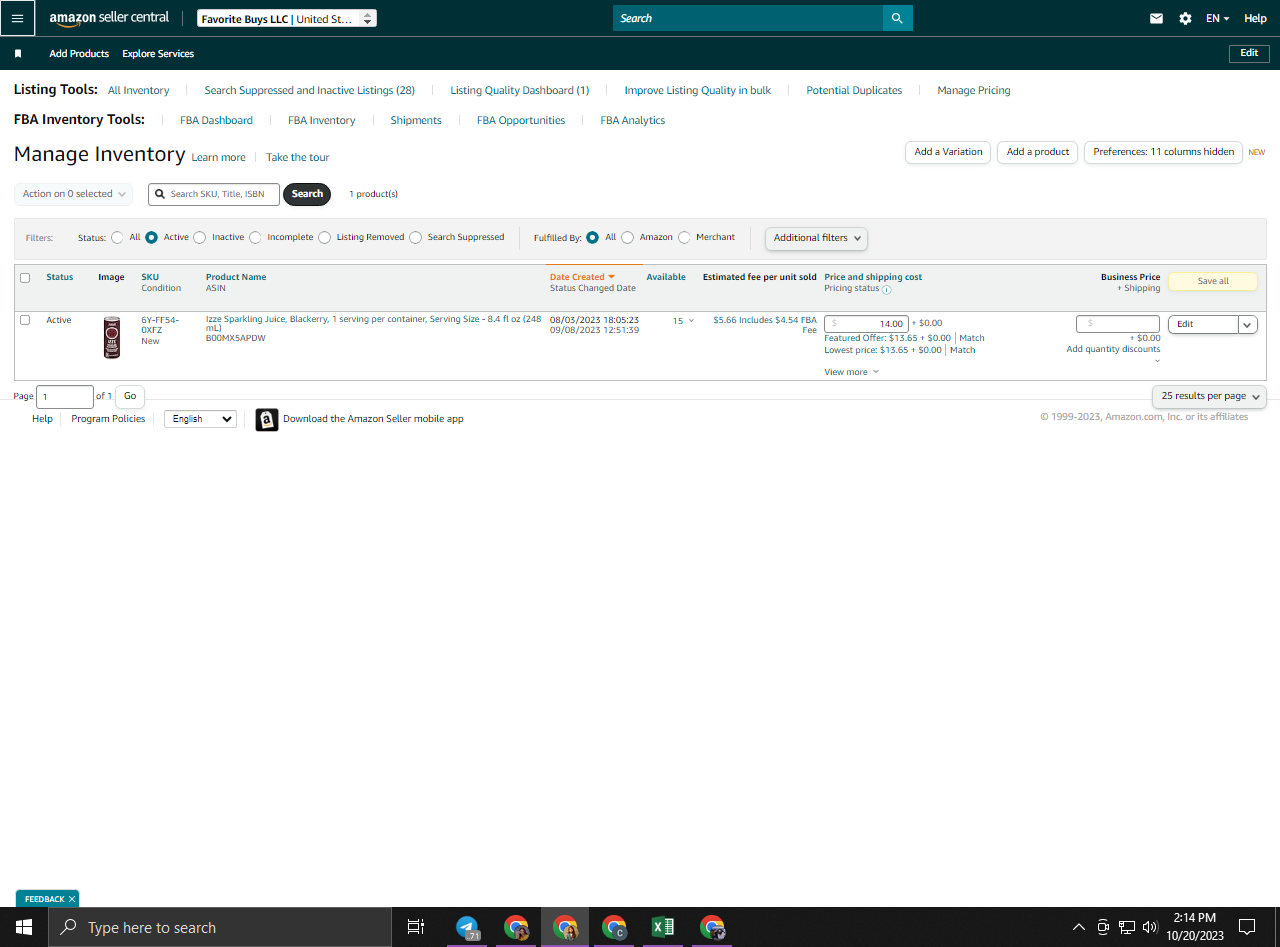Open the settings gear icon

click(1185, 18)
